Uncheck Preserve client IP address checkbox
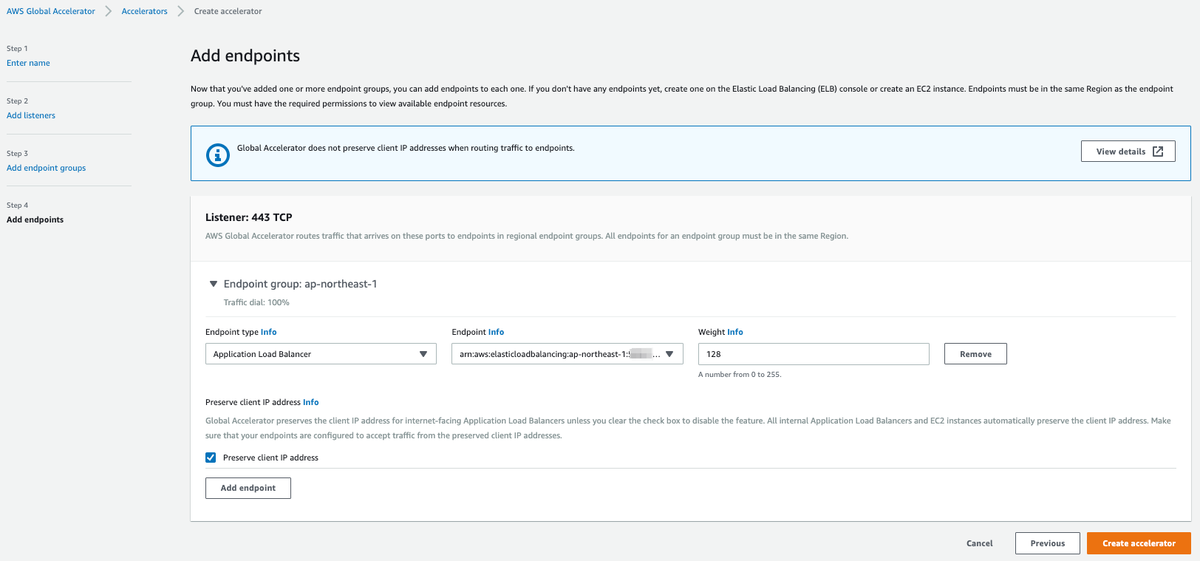1200x561 pixels. [x=210, y=457]
